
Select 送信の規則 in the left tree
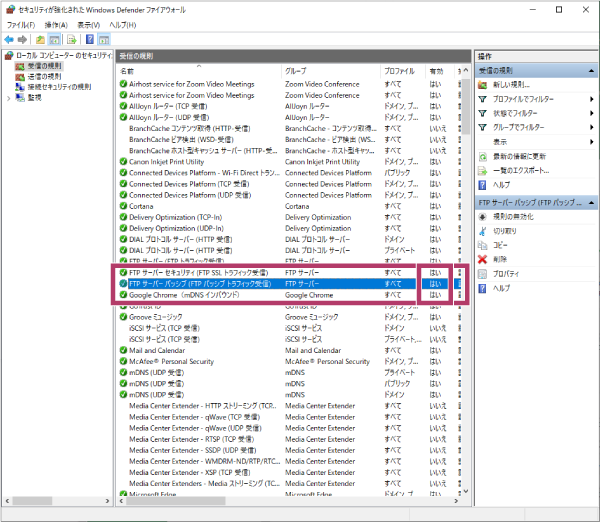44,76
